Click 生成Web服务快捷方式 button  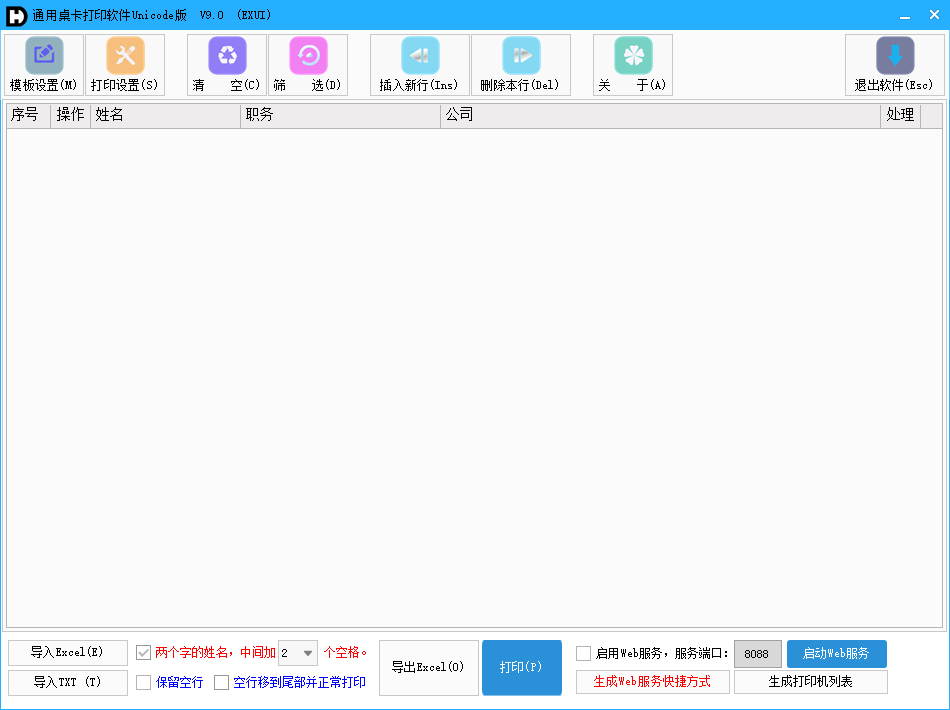(x=652, y=682)
